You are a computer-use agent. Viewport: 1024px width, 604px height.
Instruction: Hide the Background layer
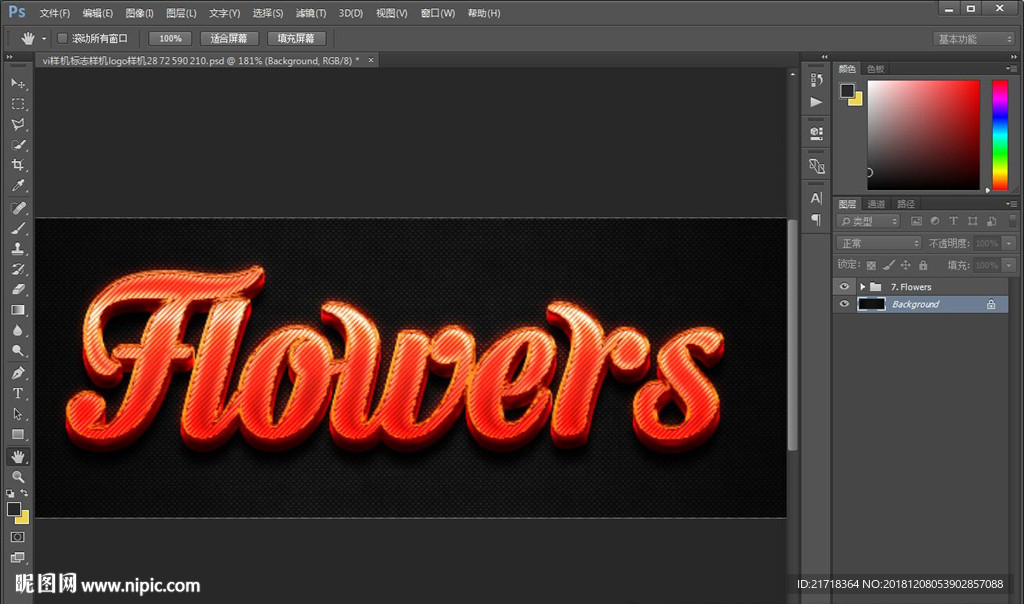coord(844,304)
